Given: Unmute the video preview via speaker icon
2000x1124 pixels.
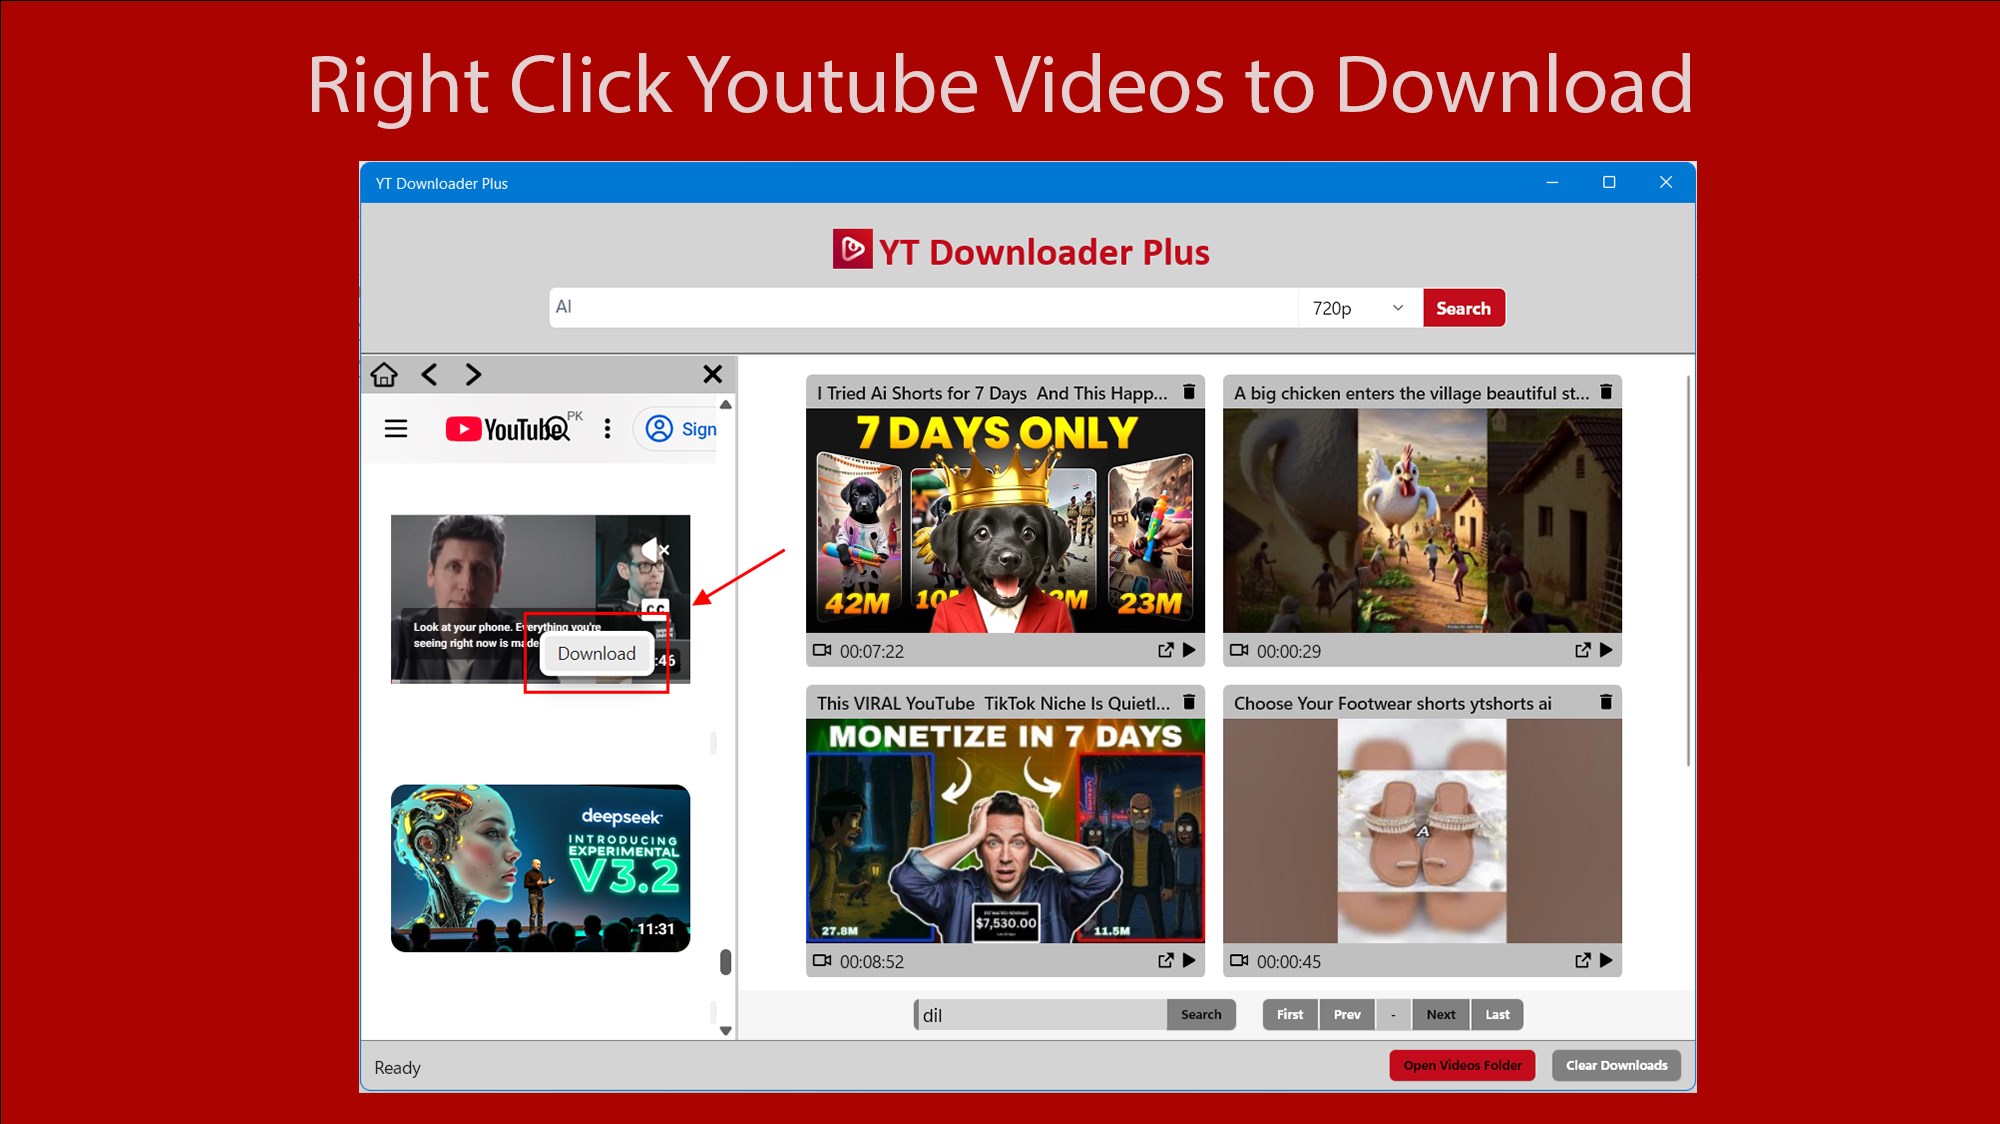Looking at the screenshot, I should (x=655, y=549).
